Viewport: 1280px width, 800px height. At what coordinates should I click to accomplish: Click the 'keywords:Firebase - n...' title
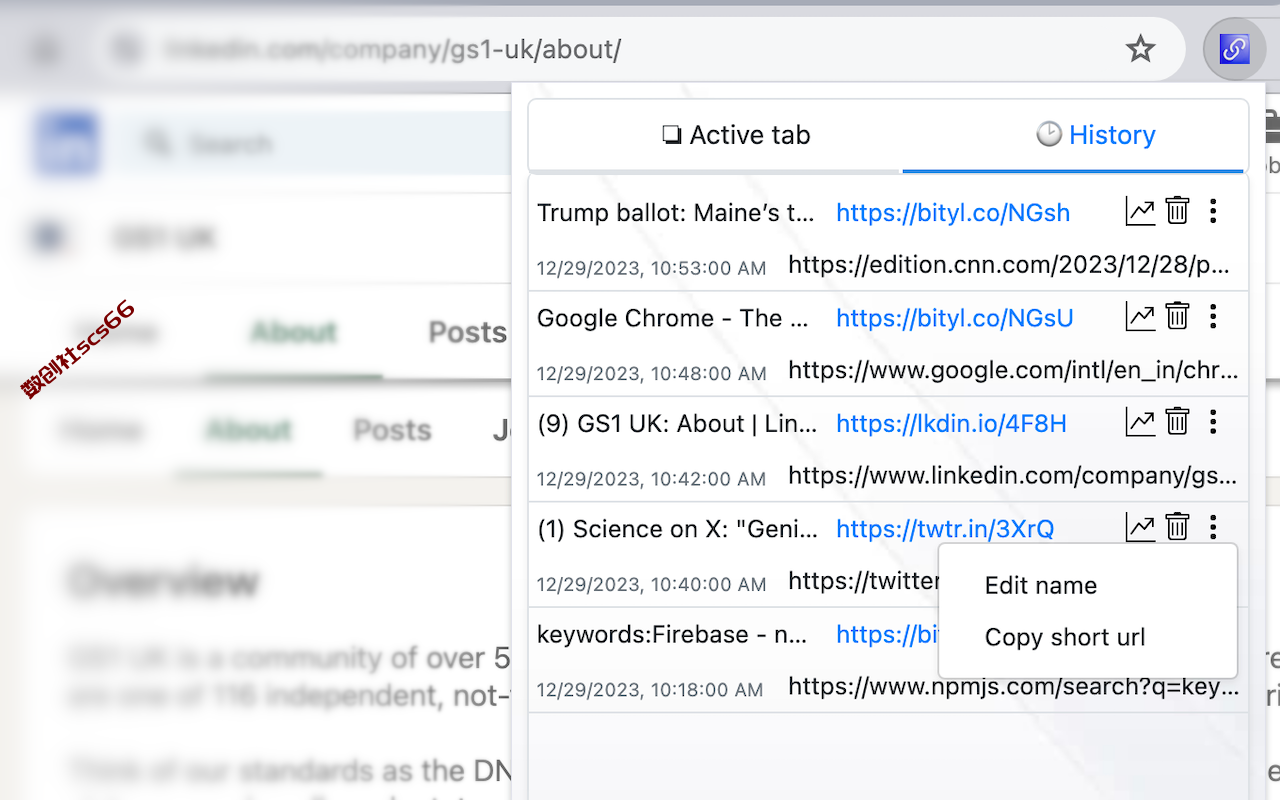pos(672,635)
